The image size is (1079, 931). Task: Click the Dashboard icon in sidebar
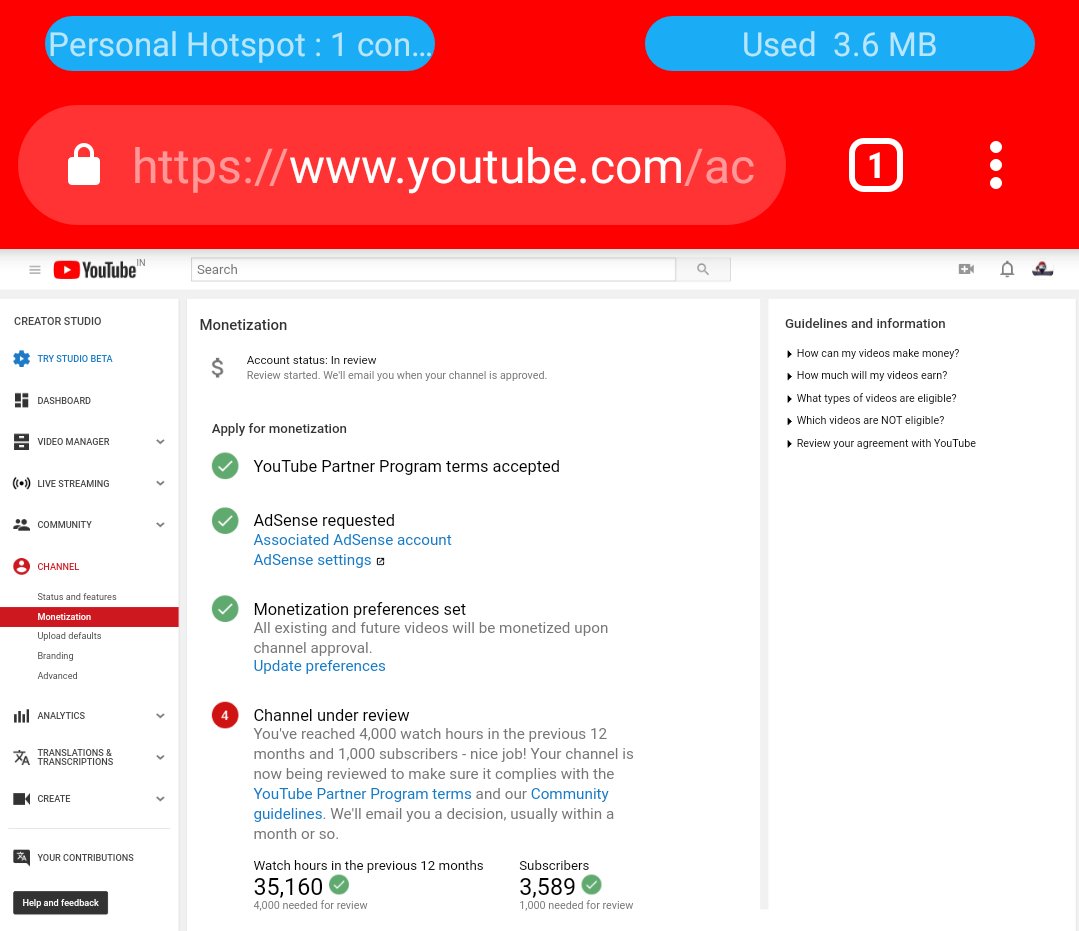(x=21, y=400)
